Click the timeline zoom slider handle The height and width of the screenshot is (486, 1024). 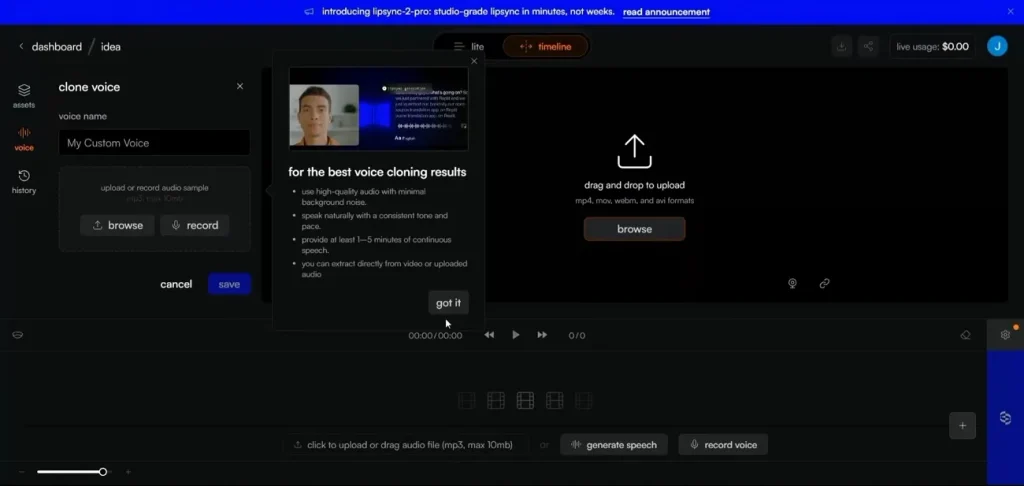[103, 472]
